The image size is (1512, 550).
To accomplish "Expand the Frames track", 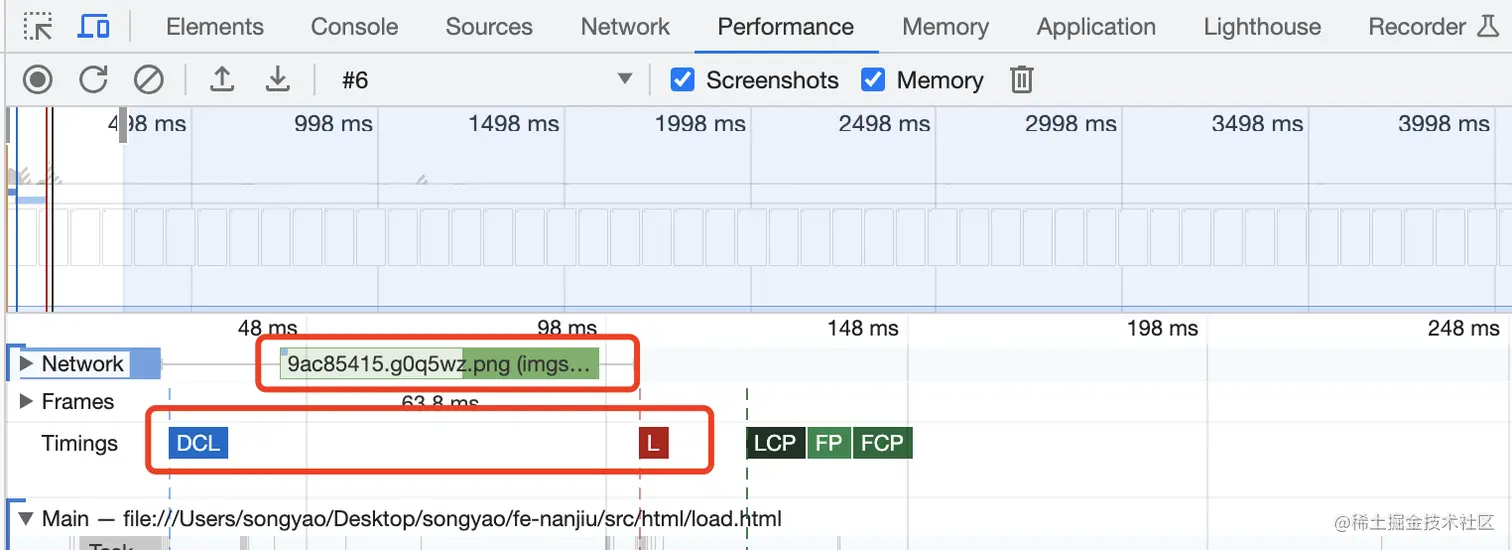I will 27,402.
